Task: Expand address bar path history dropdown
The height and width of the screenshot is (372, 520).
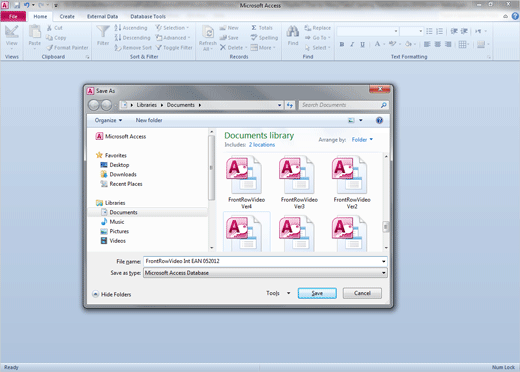Action: (279, 105)
